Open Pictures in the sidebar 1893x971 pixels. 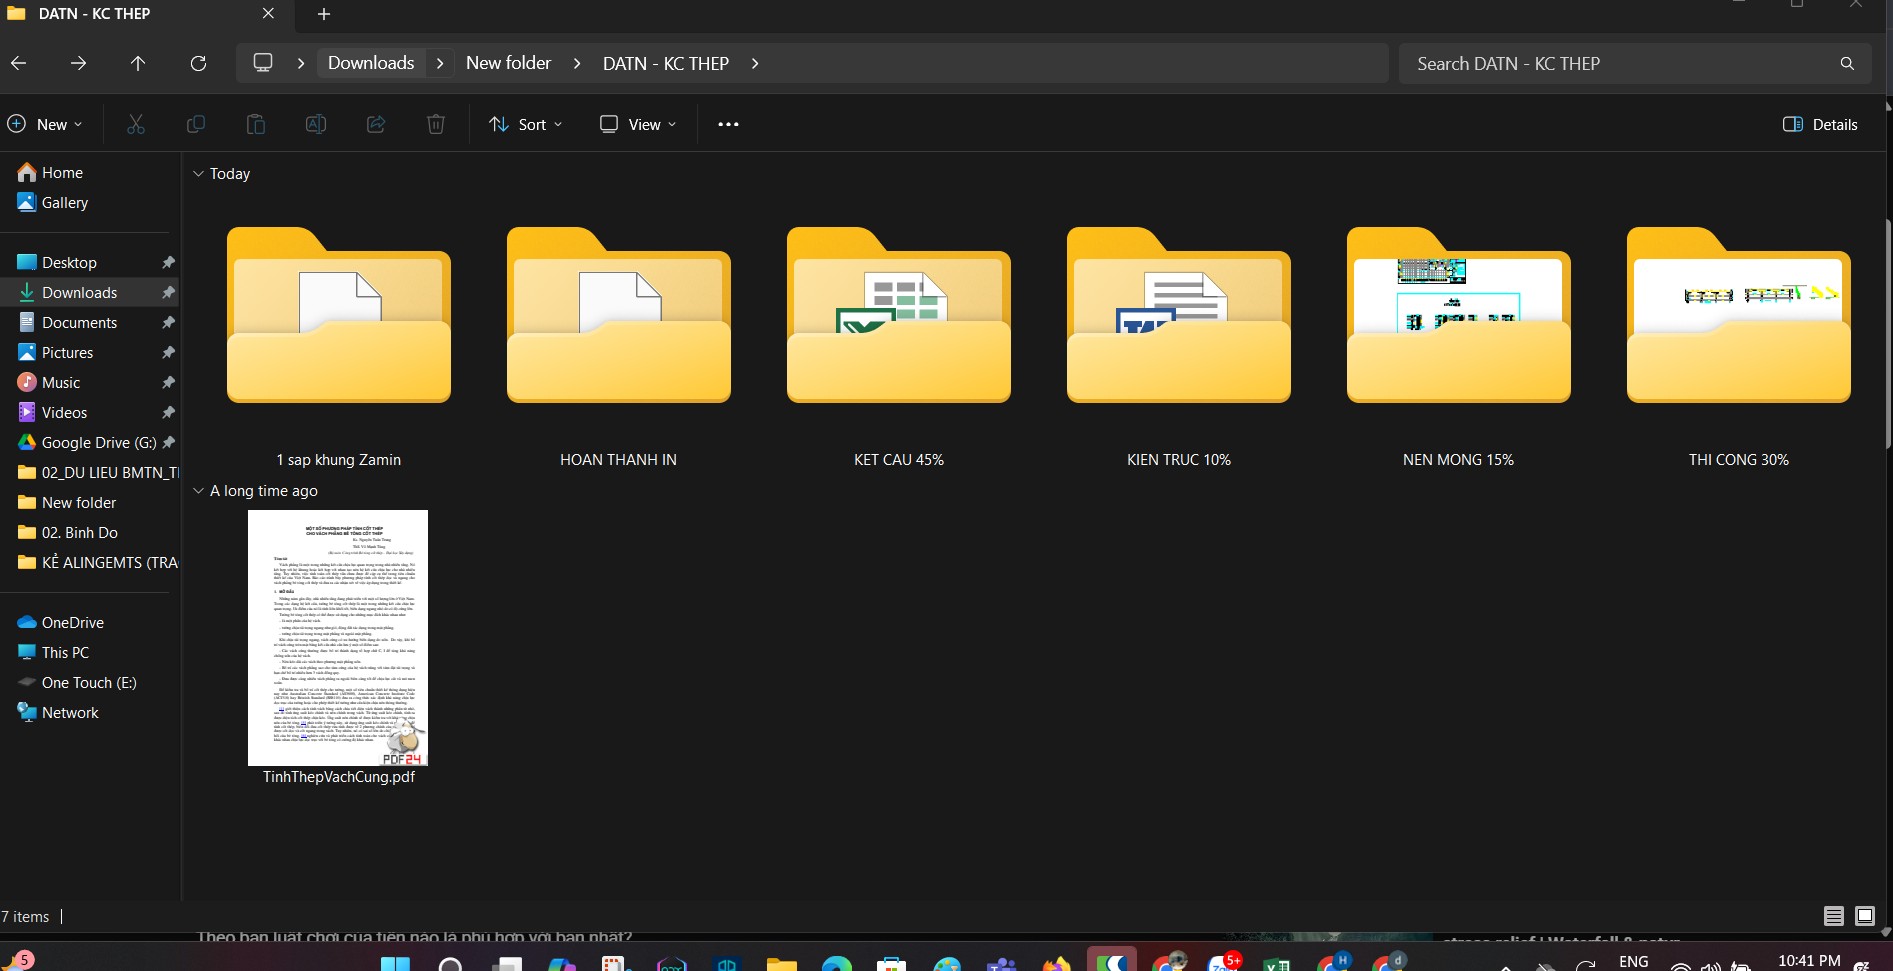tap(67, 353)
